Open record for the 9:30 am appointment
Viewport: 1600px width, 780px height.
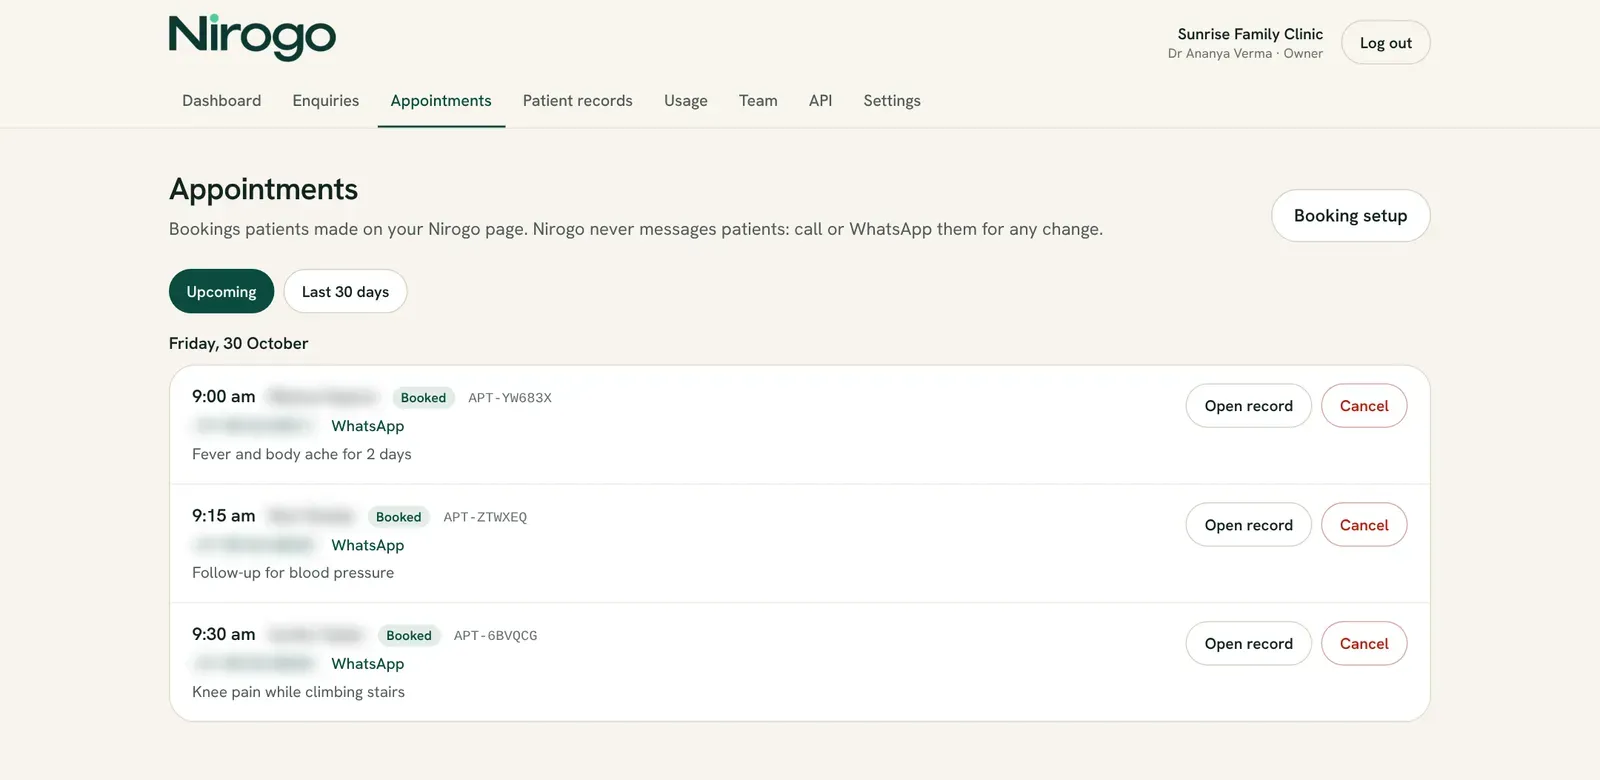tap(1248, 644)
